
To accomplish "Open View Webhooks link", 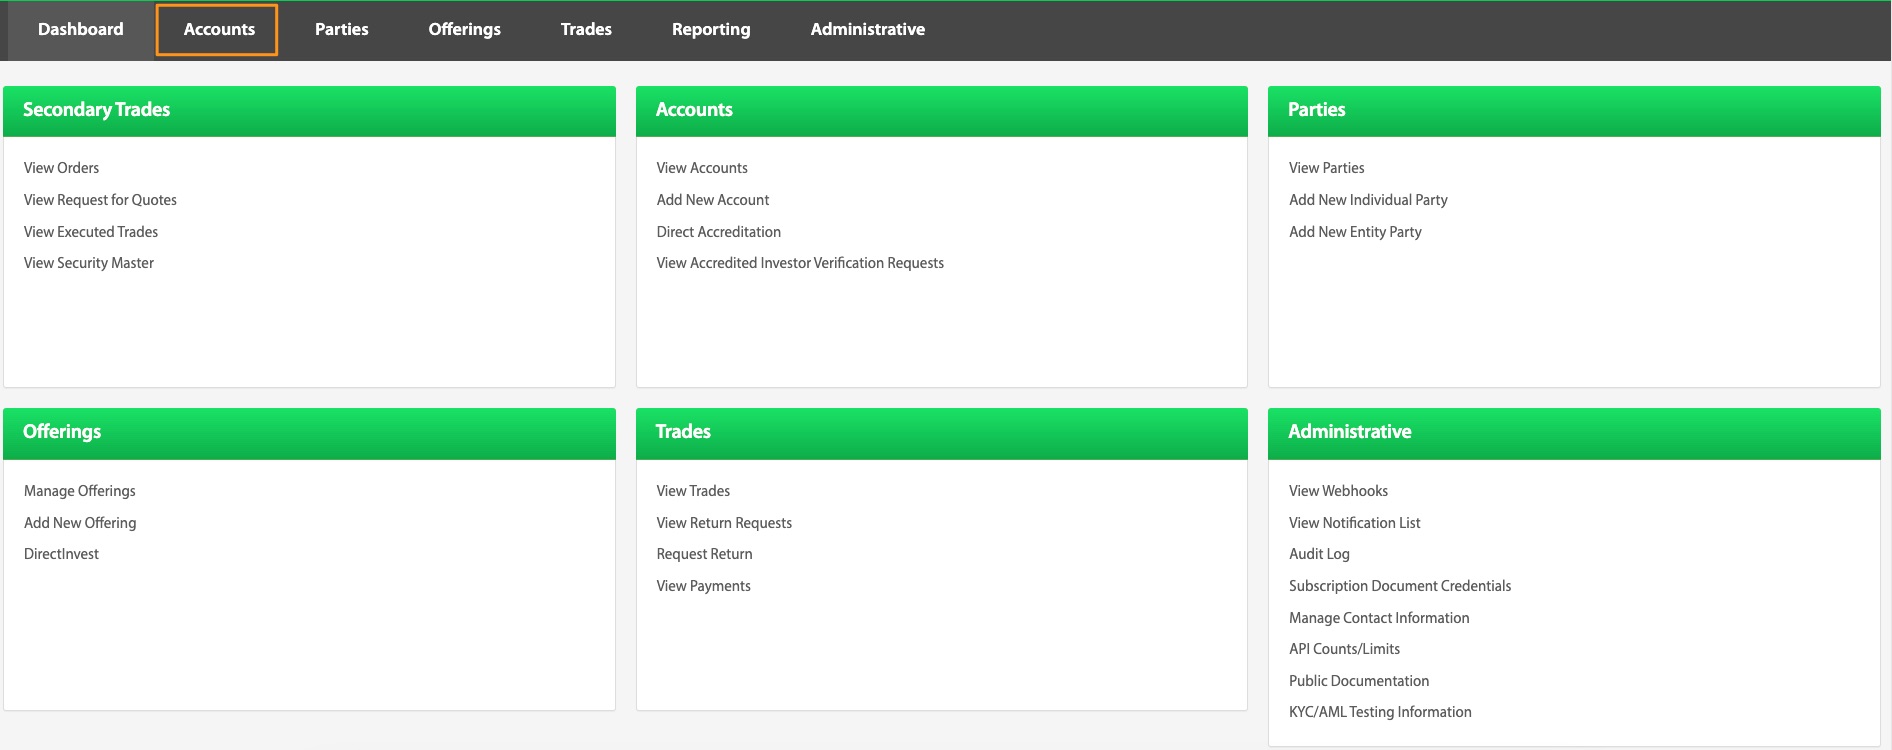I will [1338, 491].
